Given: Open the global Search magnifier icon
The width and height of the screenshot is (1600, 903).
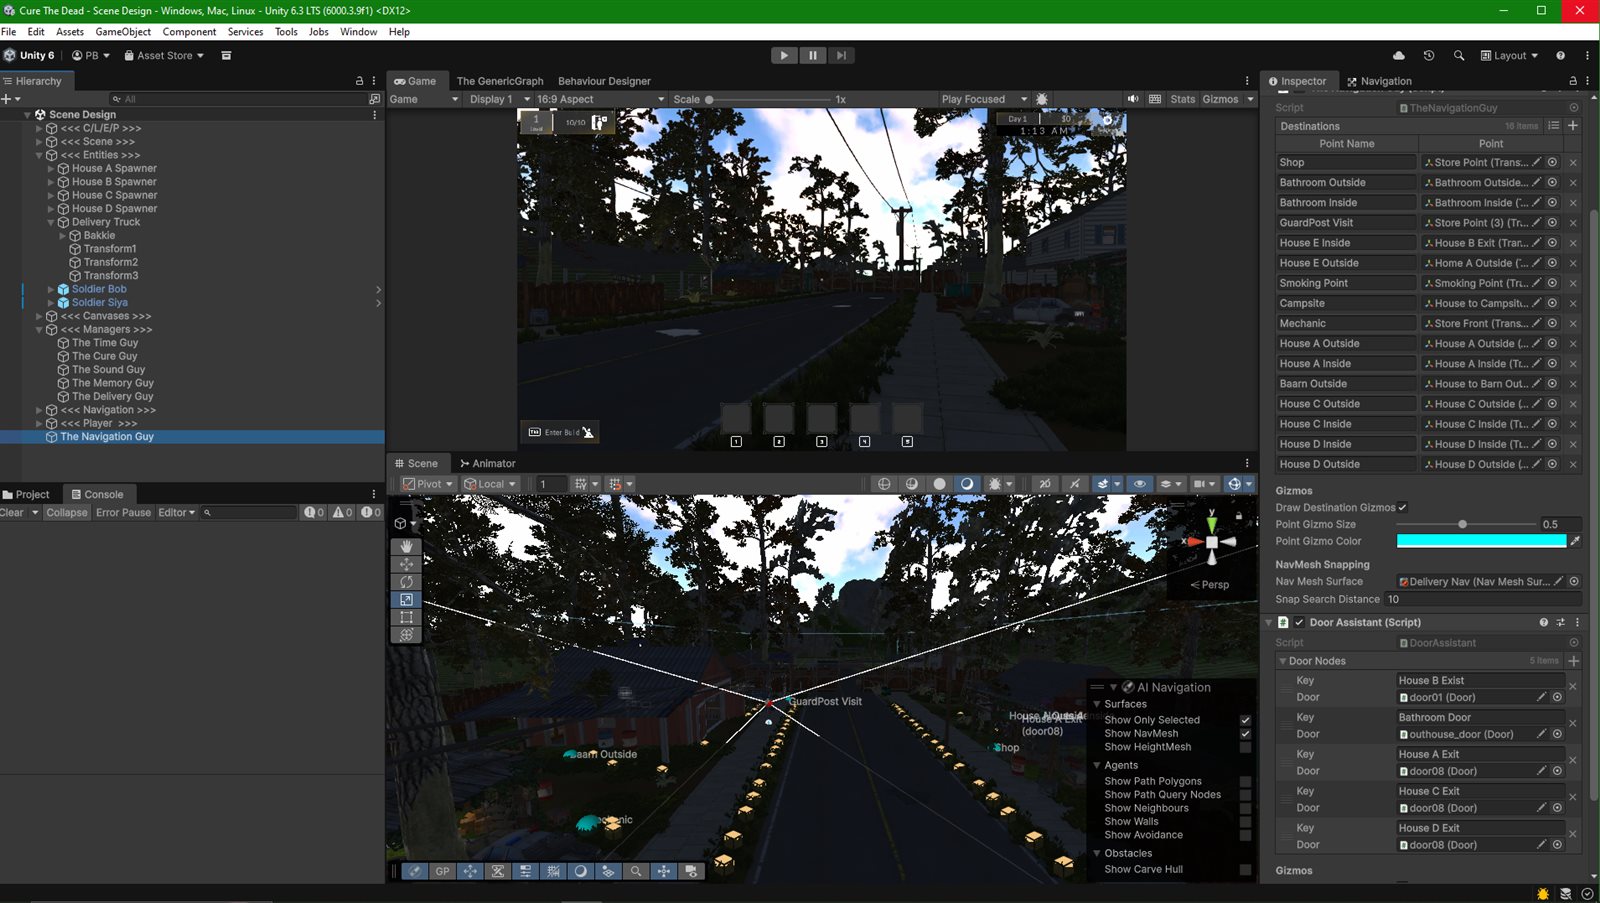Looking at the screenshot, I should pos(1459,56).
